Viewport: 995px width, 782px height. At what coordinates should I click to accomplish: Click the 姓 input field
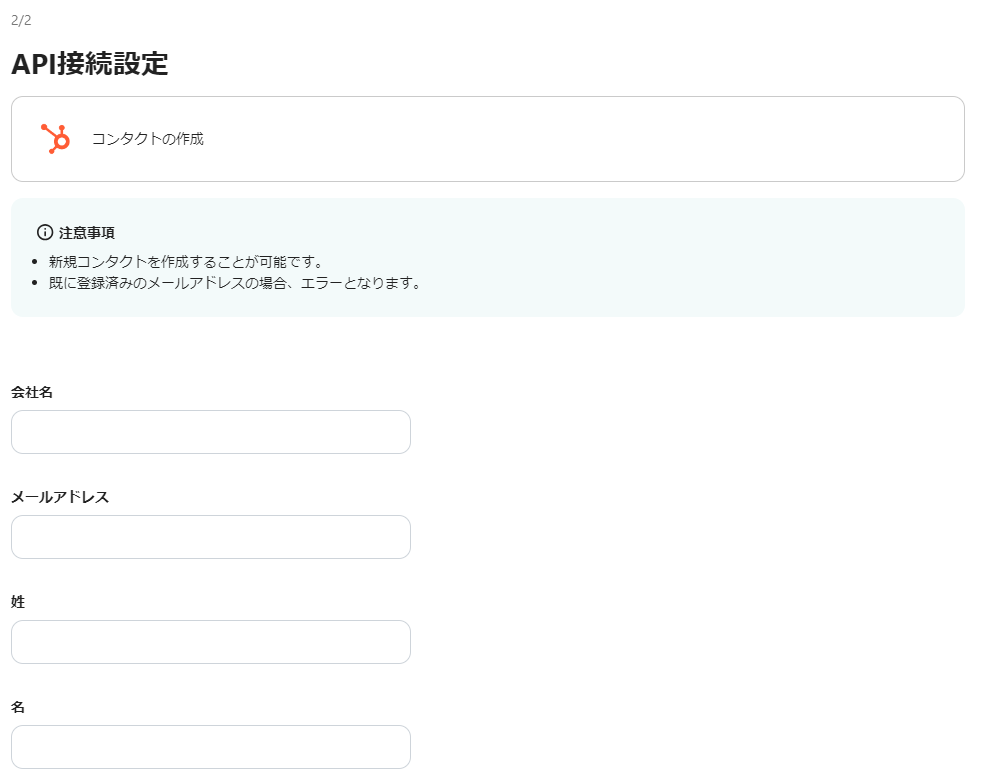[210, 642]
